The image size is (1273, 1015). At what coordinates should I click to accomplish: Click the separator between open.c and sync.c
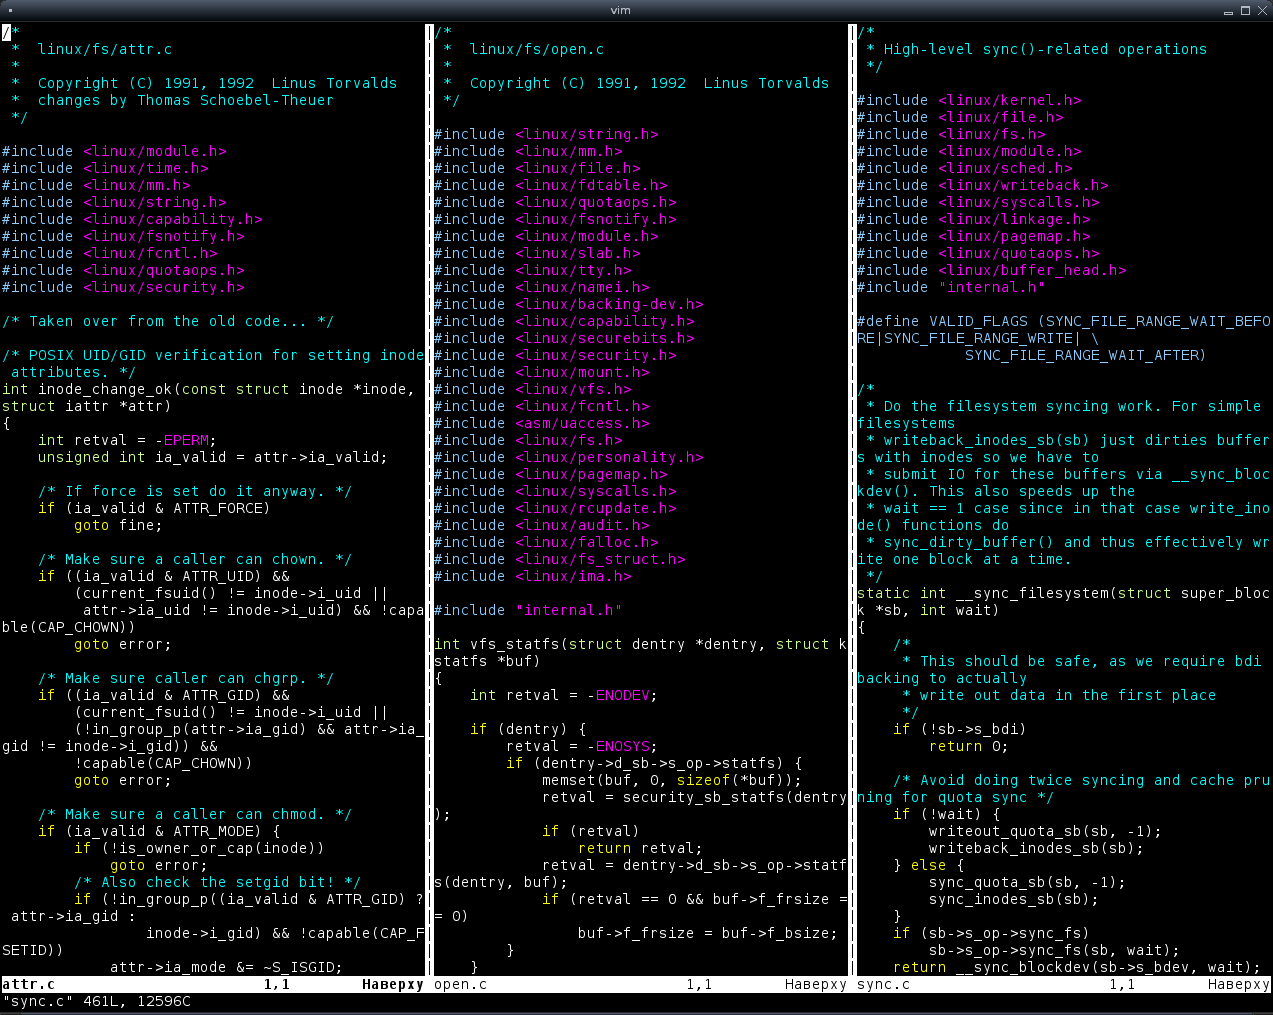pyautogui.click(x=852, y=500)
